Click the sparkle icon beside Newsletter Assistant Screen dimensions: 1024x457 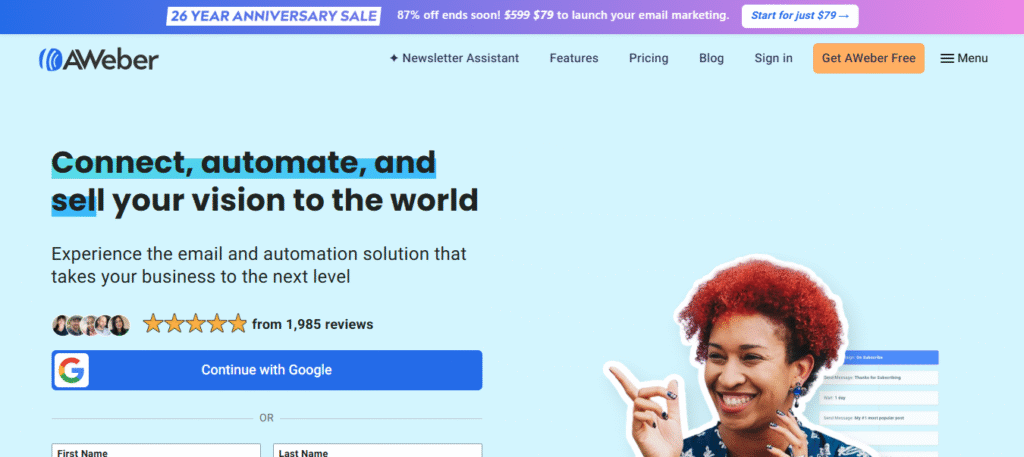pyautogui.click(x=394, y=58)
